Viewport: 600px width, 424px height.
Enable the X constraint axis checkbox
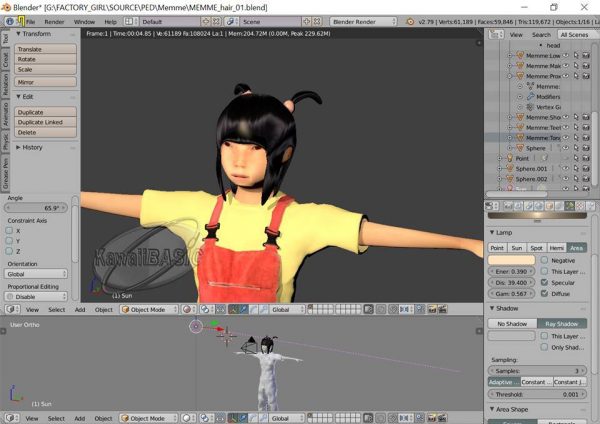click(x=10, y=231)
